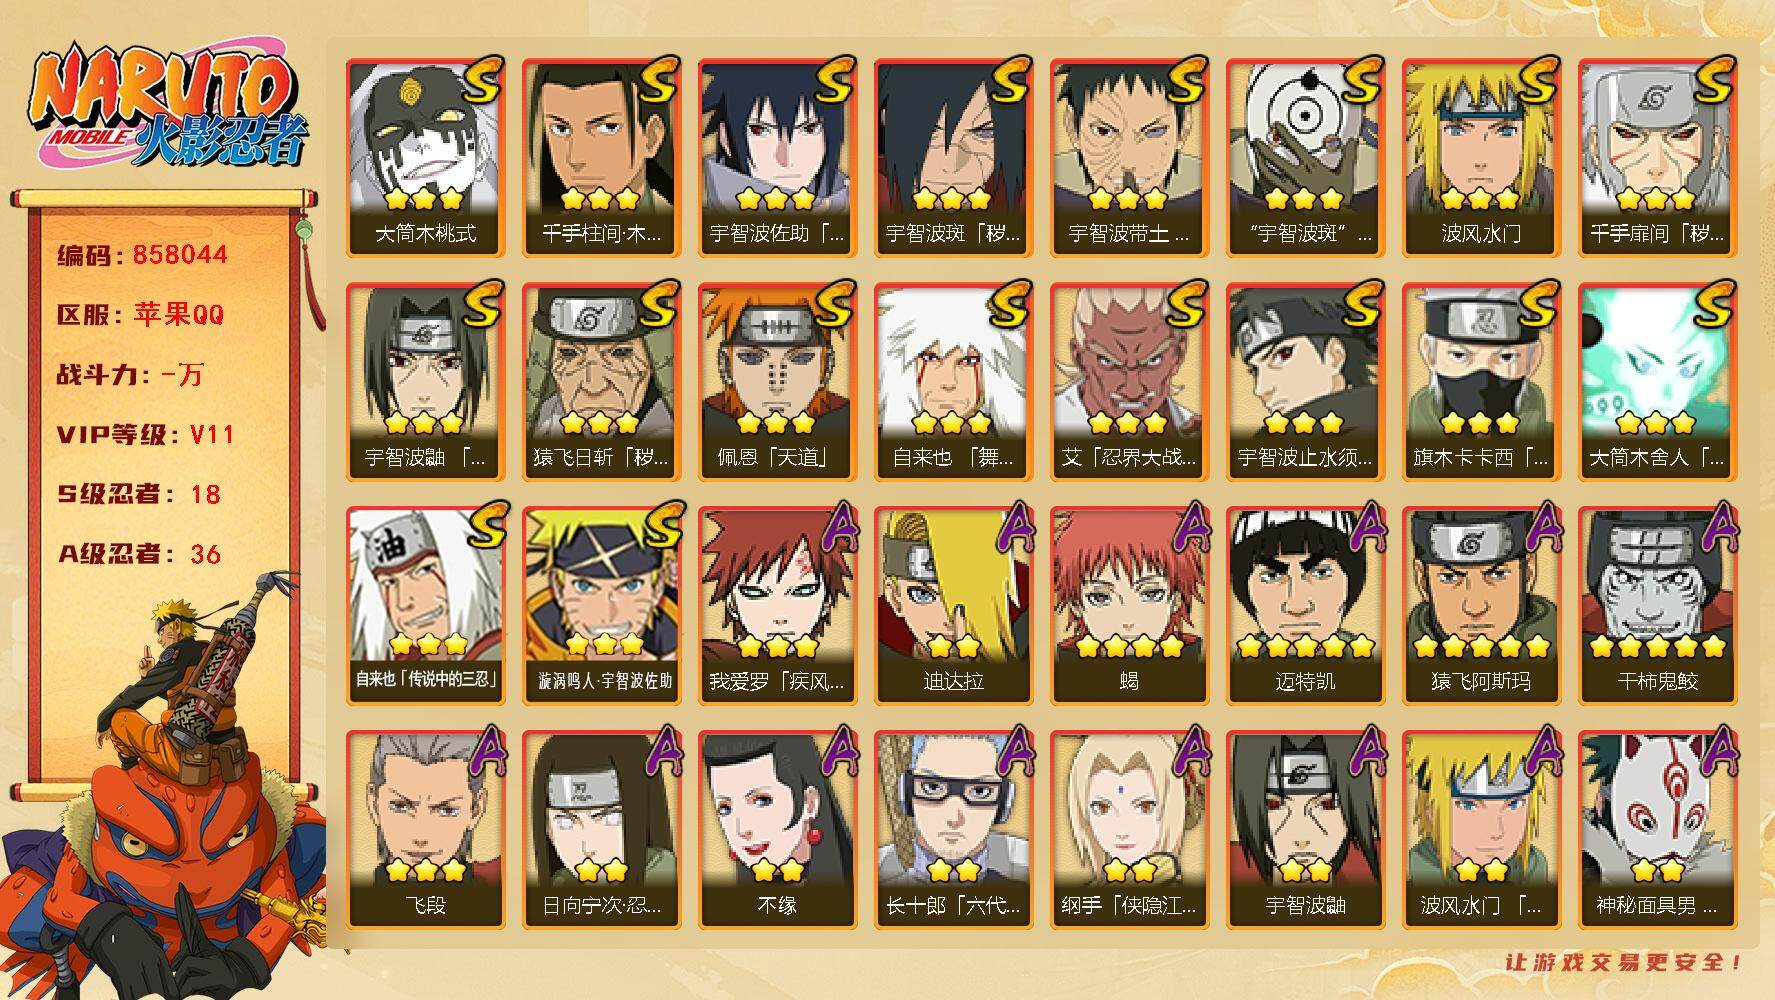Click the 飞段 ninja card
The height and width of the screenshot is (1000, 1775).
pos(425,829)
